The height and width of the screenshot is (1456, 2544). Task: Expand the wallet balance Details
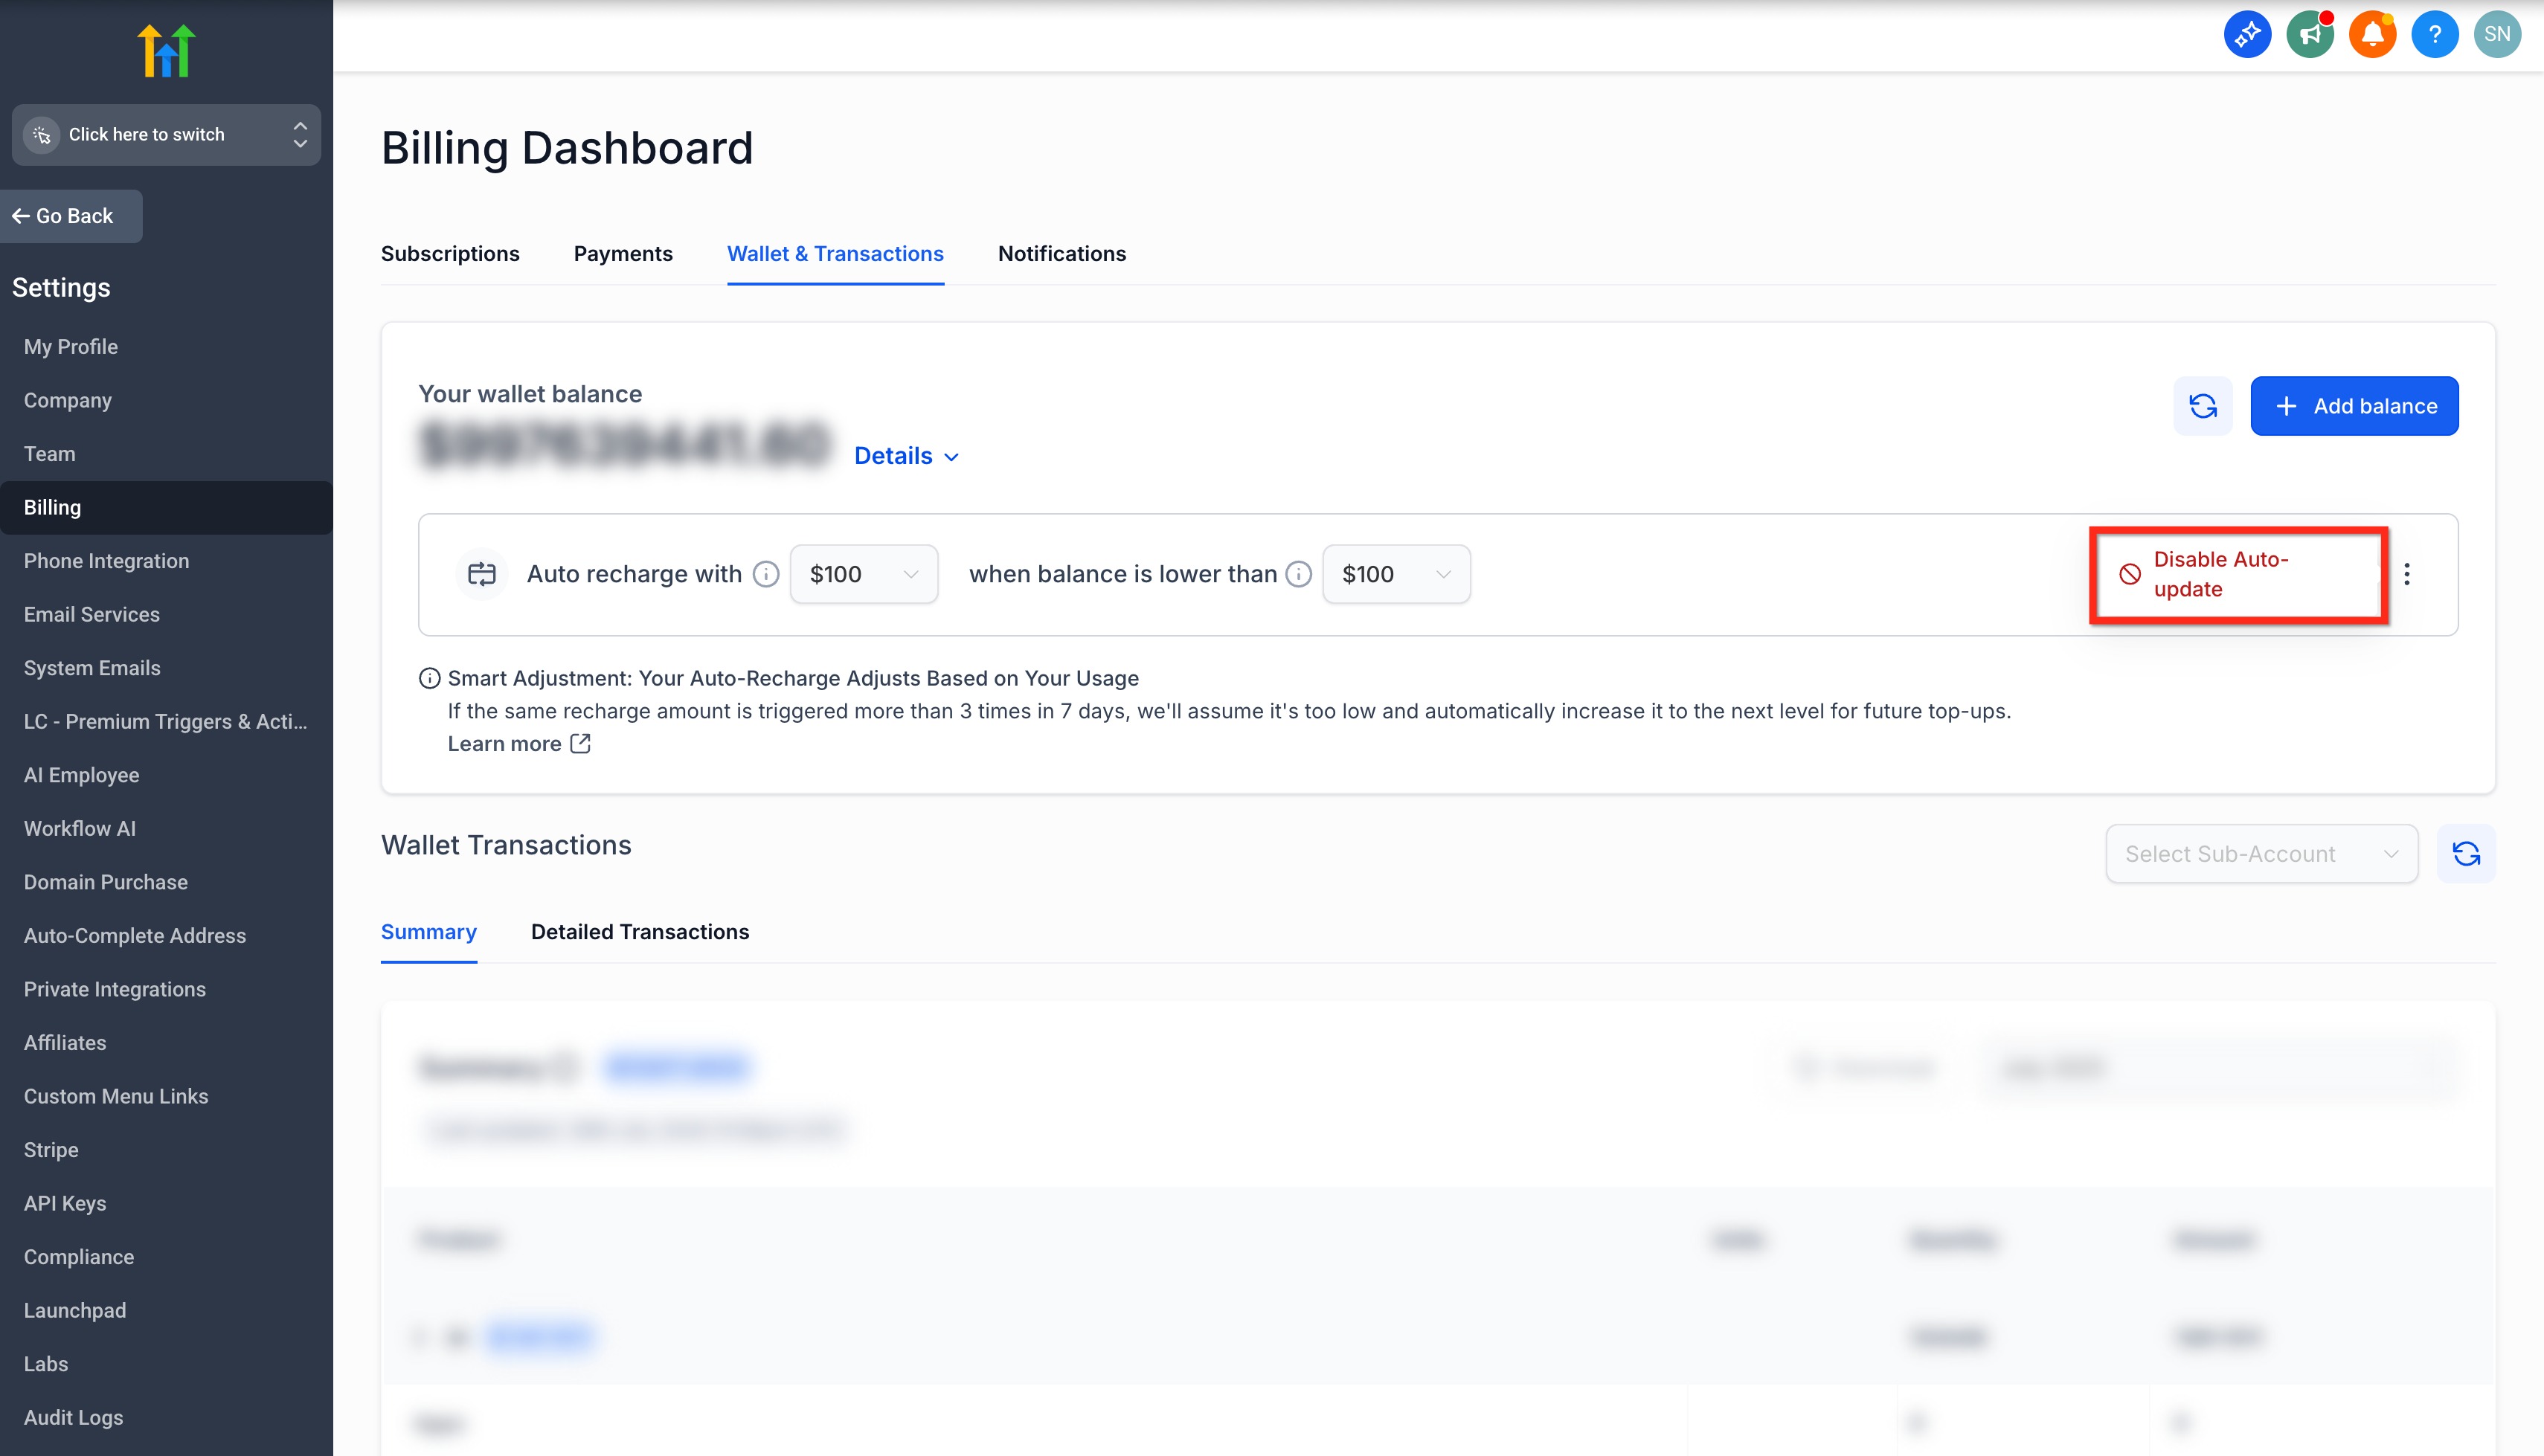coord(906,456)
